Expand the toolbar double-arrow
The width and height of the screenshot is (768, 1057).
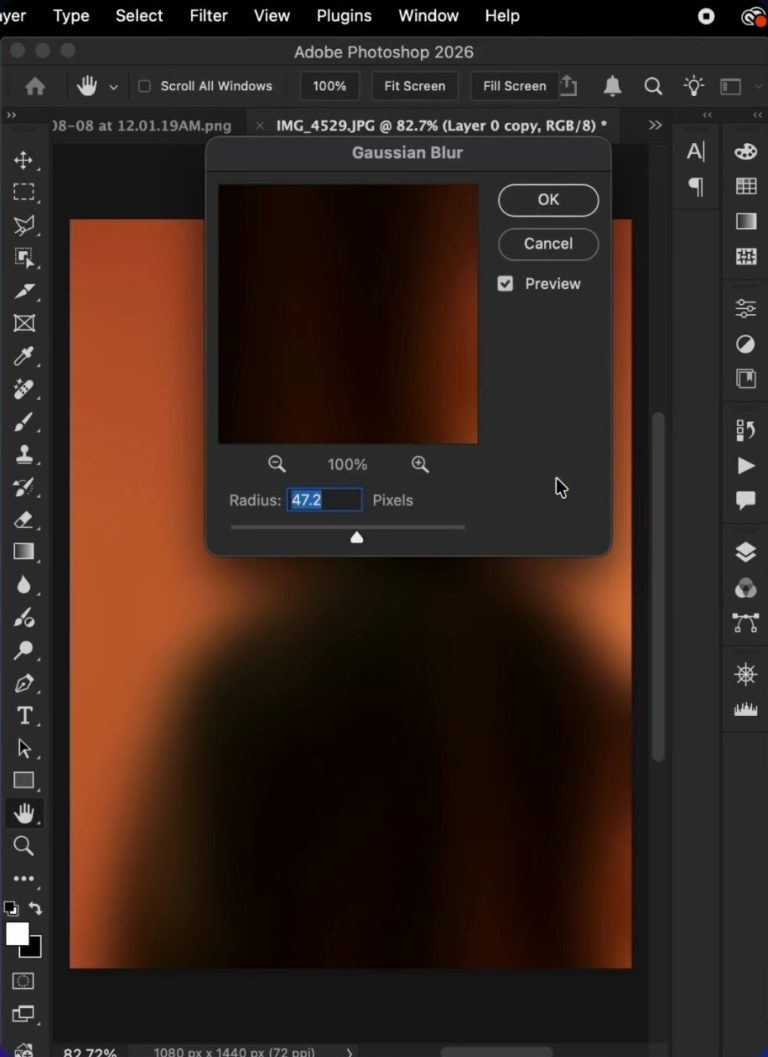pos(11,115)
